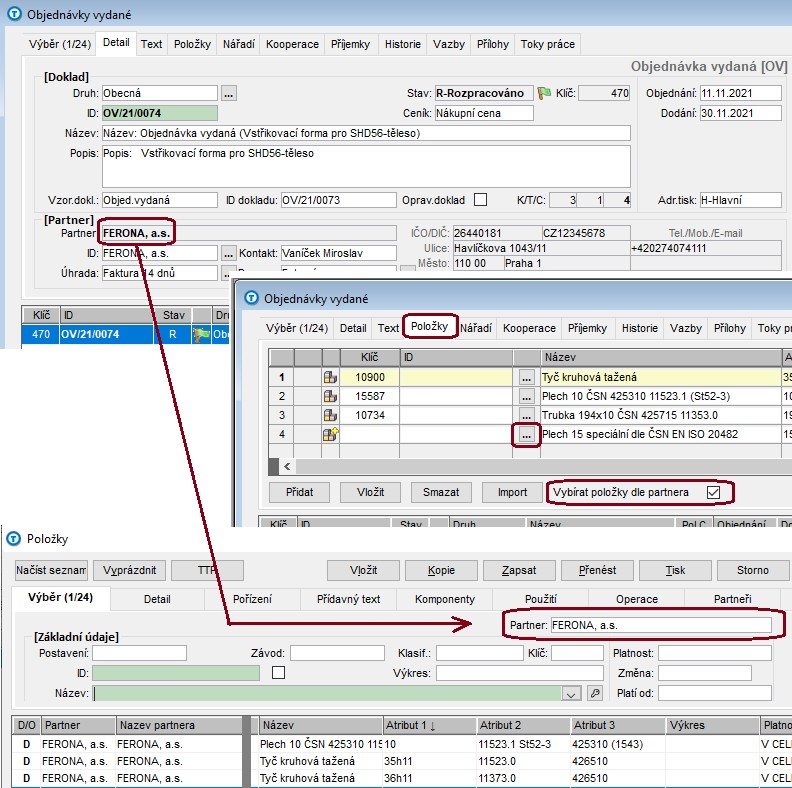
Task: Select Položky tab in second Objednávky window
Action: (429, 326)
